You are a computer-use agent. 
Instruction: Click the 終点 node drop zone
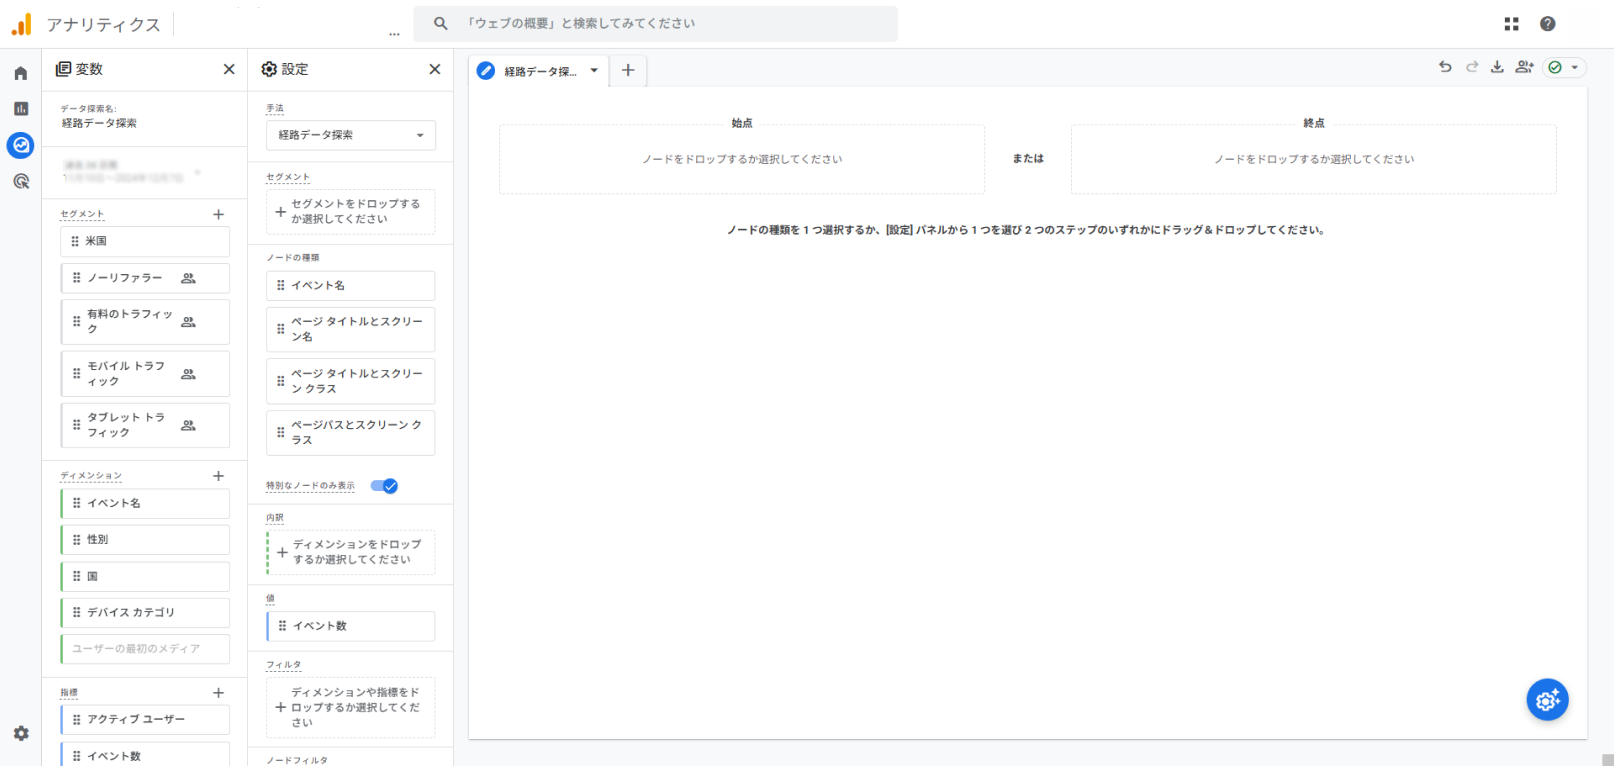pos(1314,159)
